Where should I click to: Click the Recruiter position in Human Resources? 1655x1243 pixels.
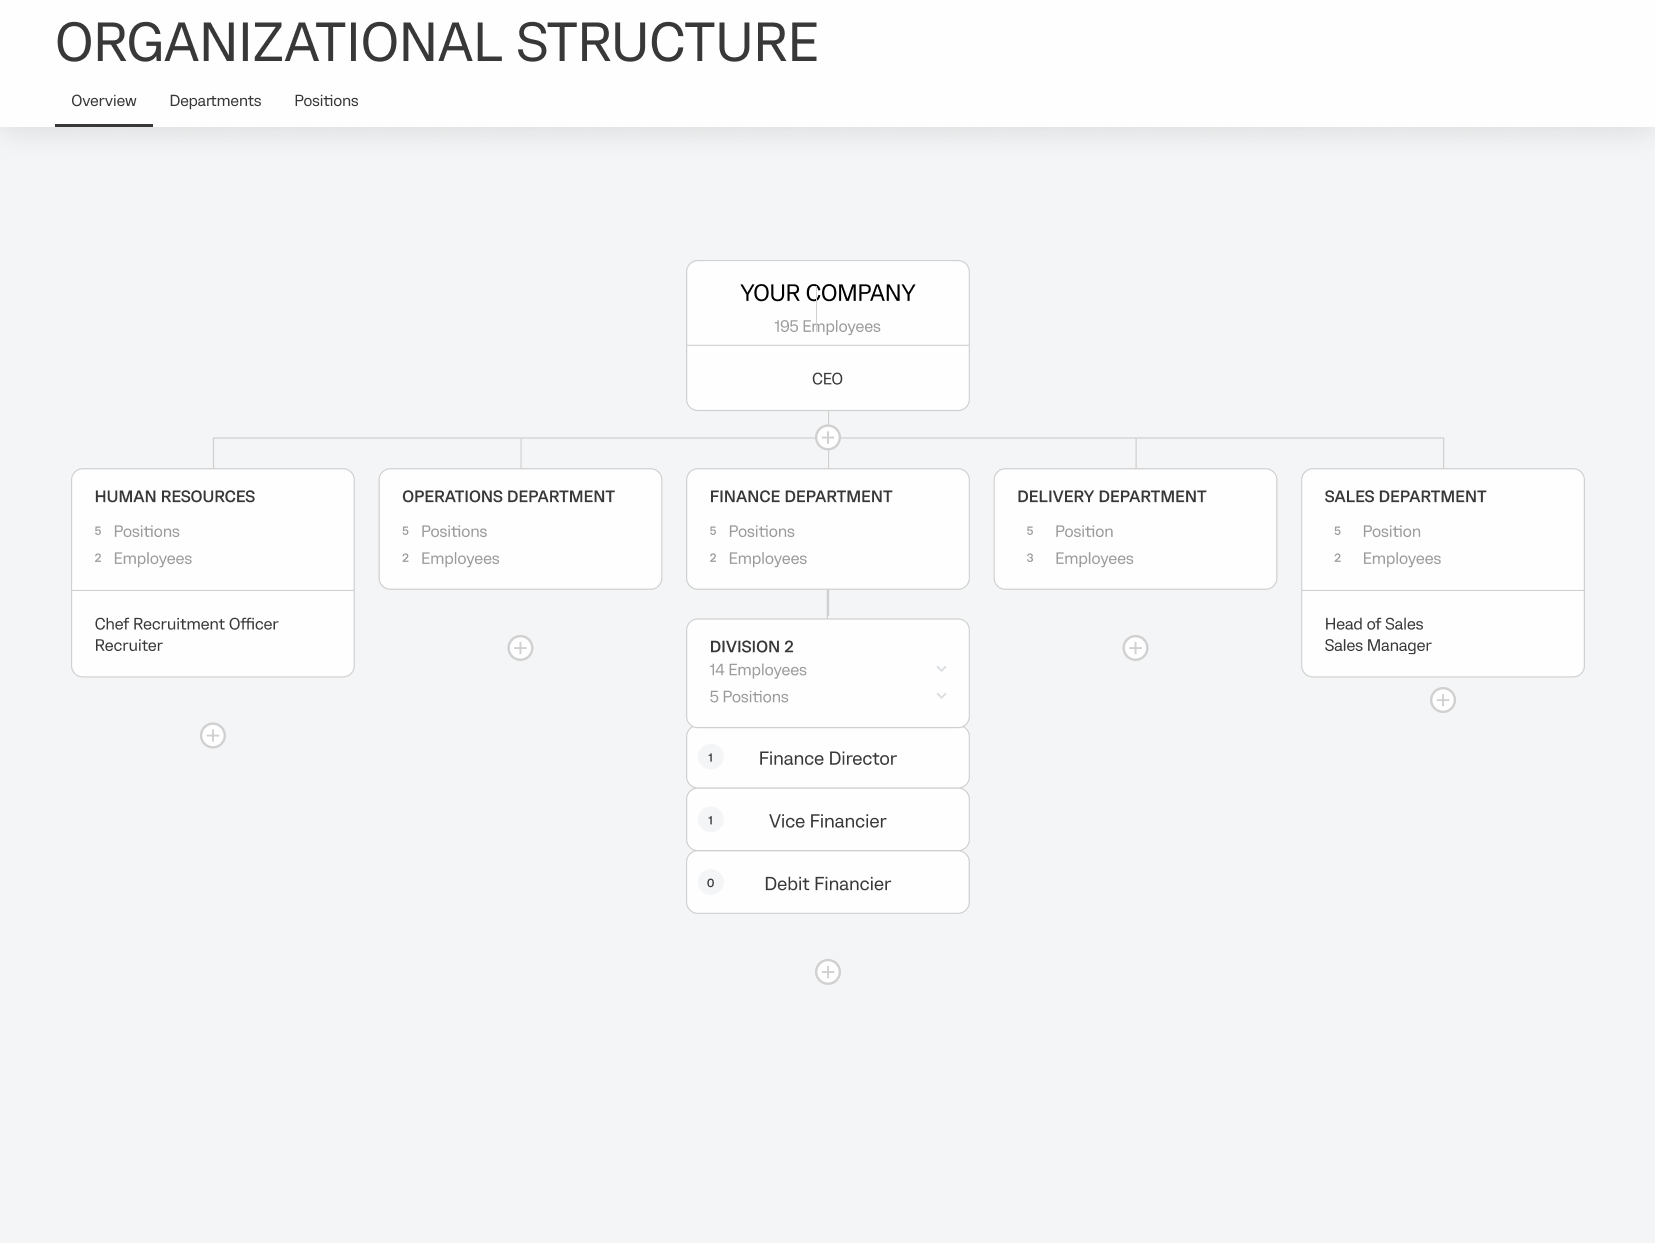click(x=128, y=646)
